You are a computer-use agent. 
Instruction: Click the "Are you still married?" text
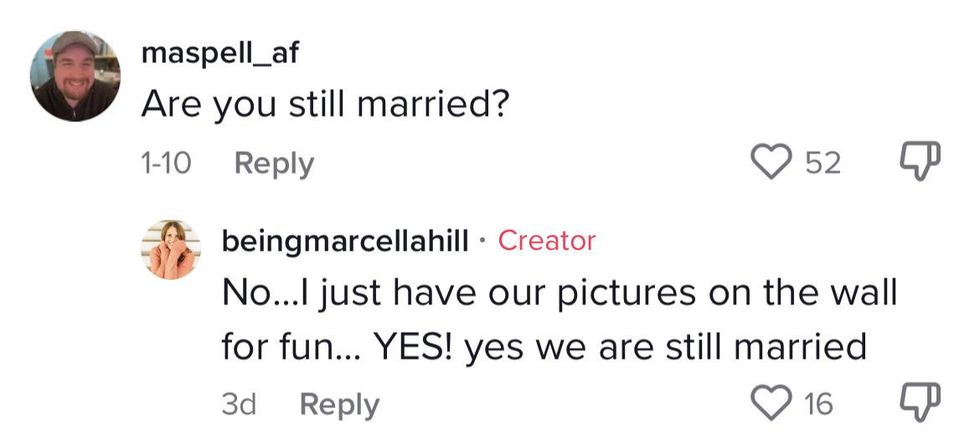click(326, 105)
